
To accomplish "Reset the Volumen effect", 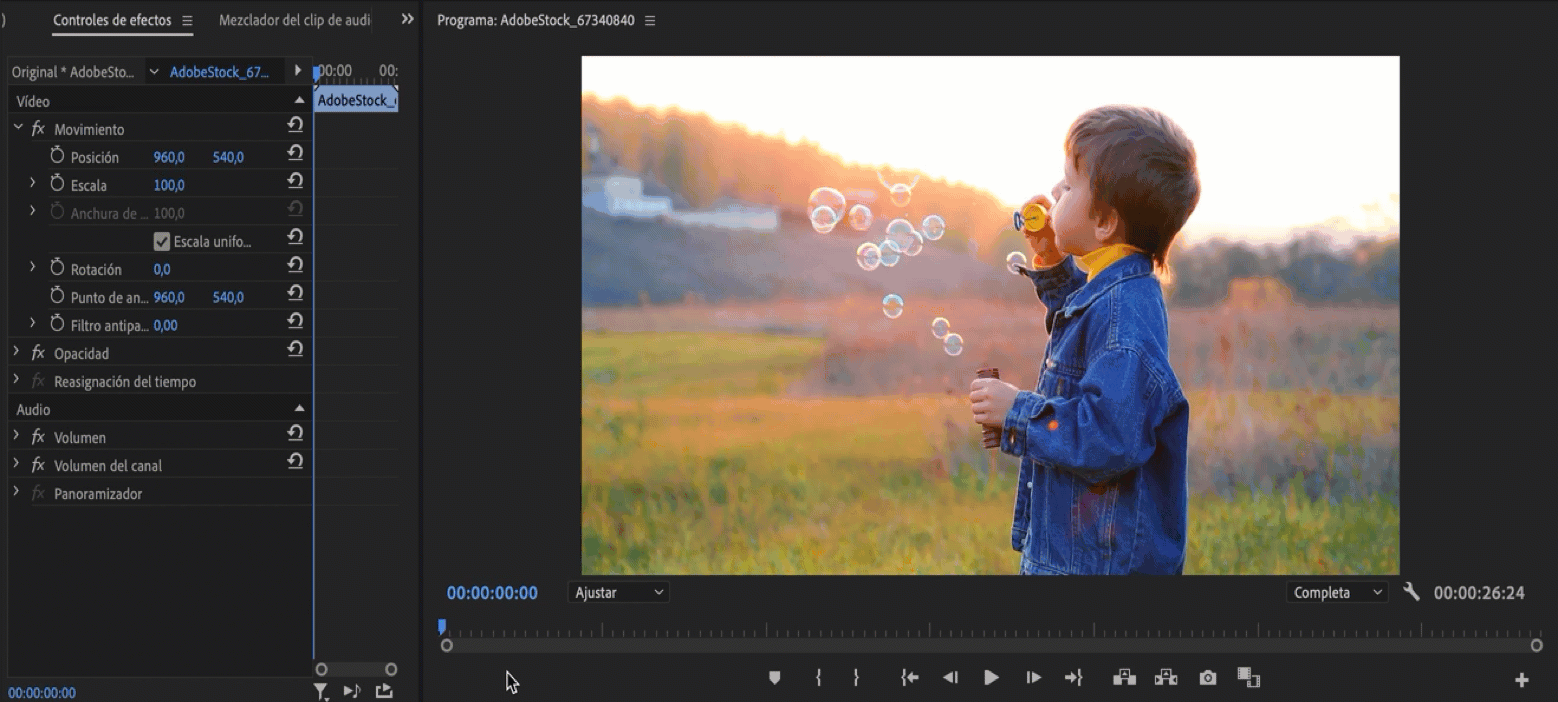I will 295,433.
